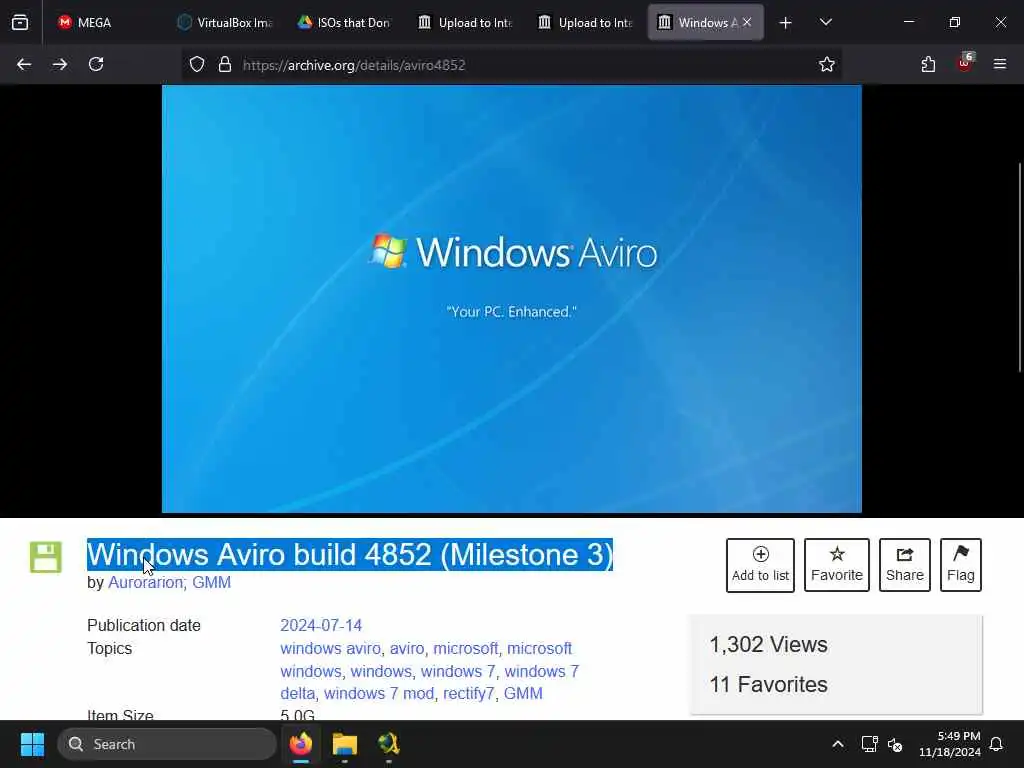1024x768 pixels.
Task: Open the notifications bell icon
Action: click(997, 744)
